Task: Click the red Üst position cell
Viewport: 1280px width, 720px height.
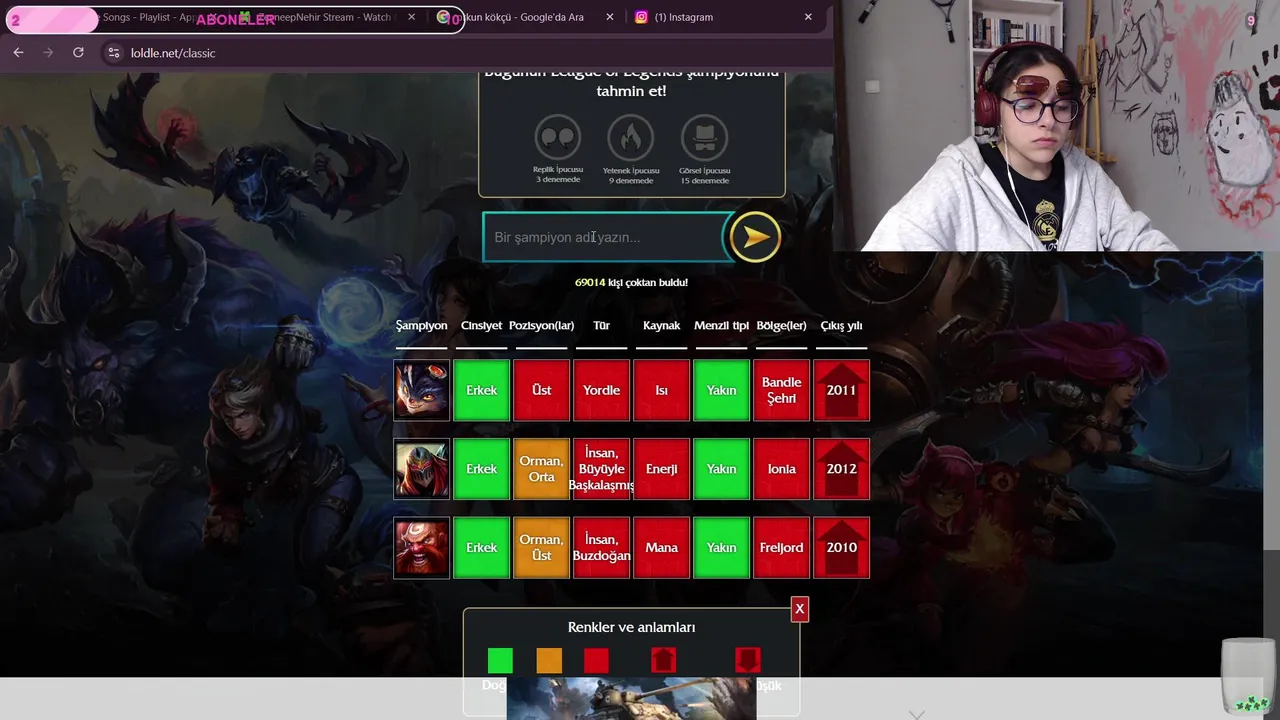Action: click(x=541, y=390)
